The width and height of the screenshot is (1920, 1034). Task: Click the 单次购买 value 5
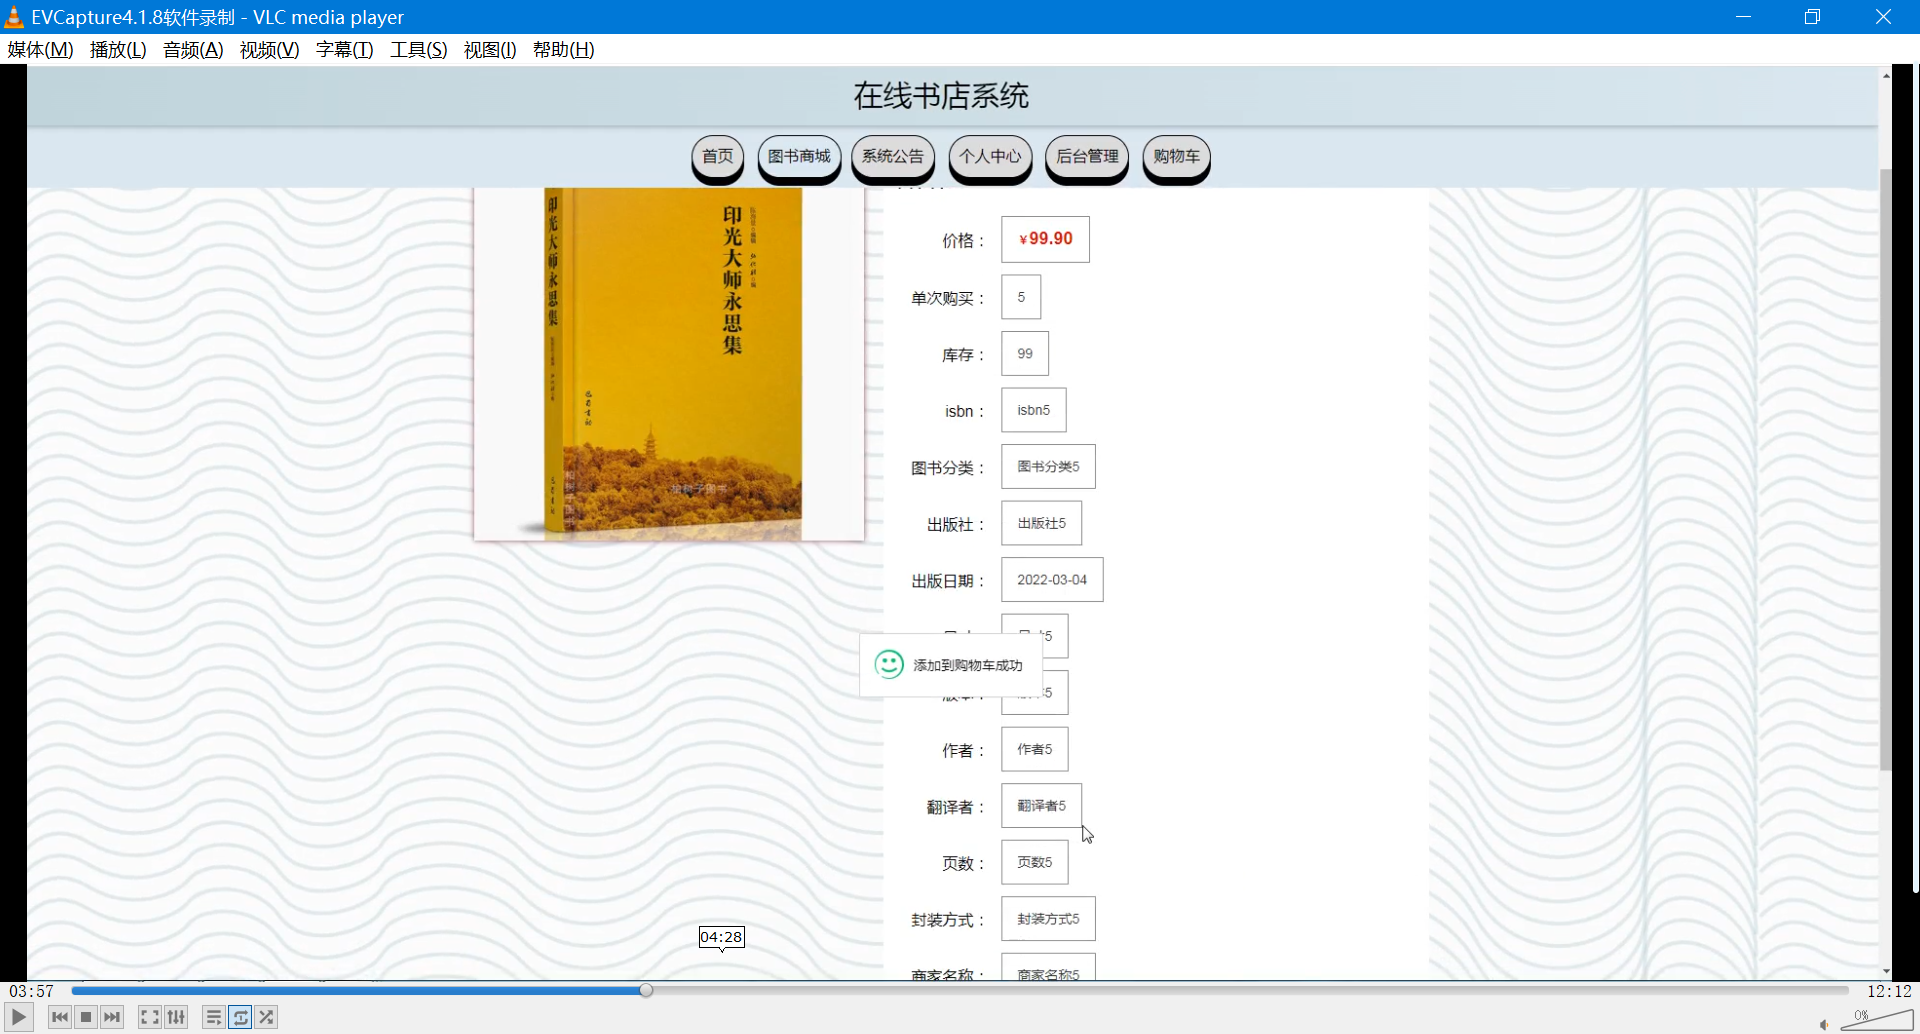(1021, 297)
